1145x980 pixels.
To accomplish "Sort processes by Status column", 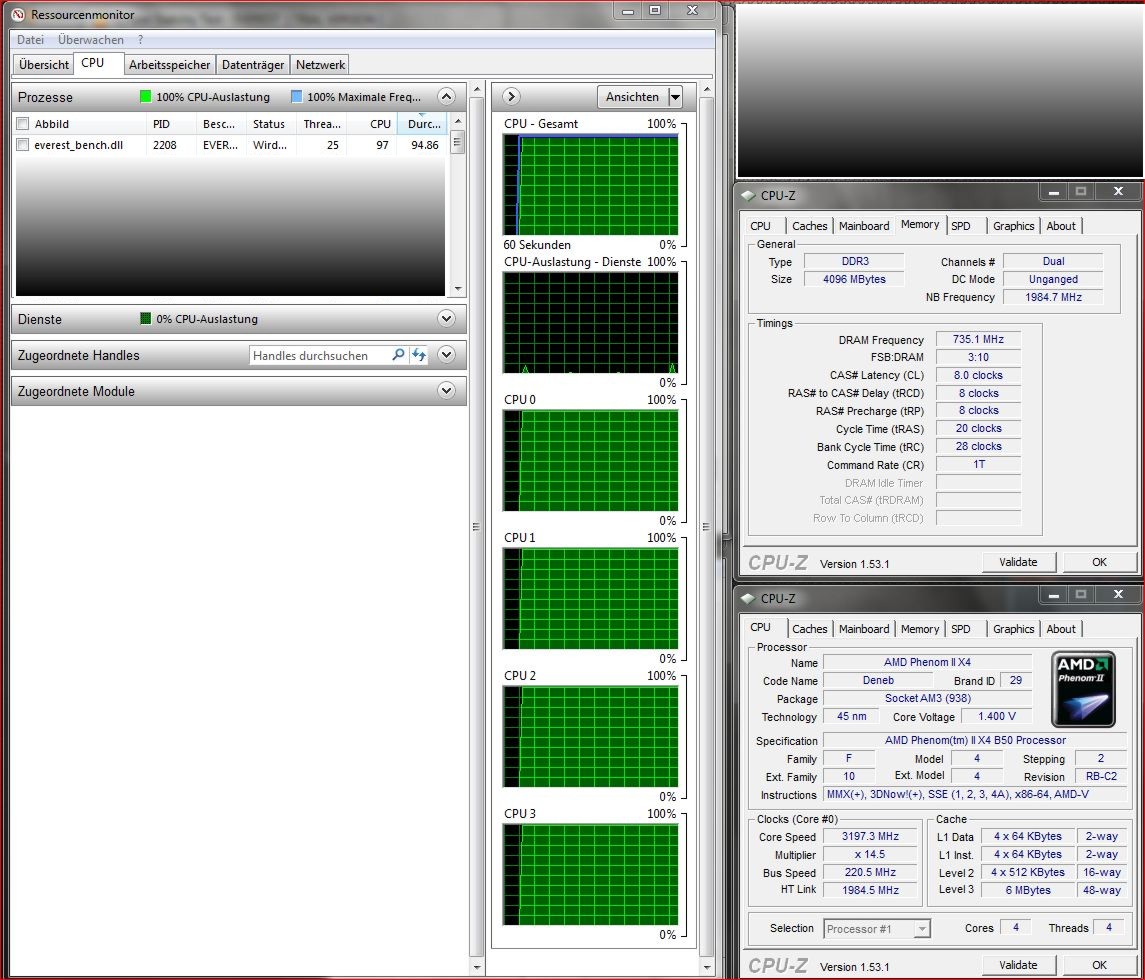I will click(x=269, y=123).
